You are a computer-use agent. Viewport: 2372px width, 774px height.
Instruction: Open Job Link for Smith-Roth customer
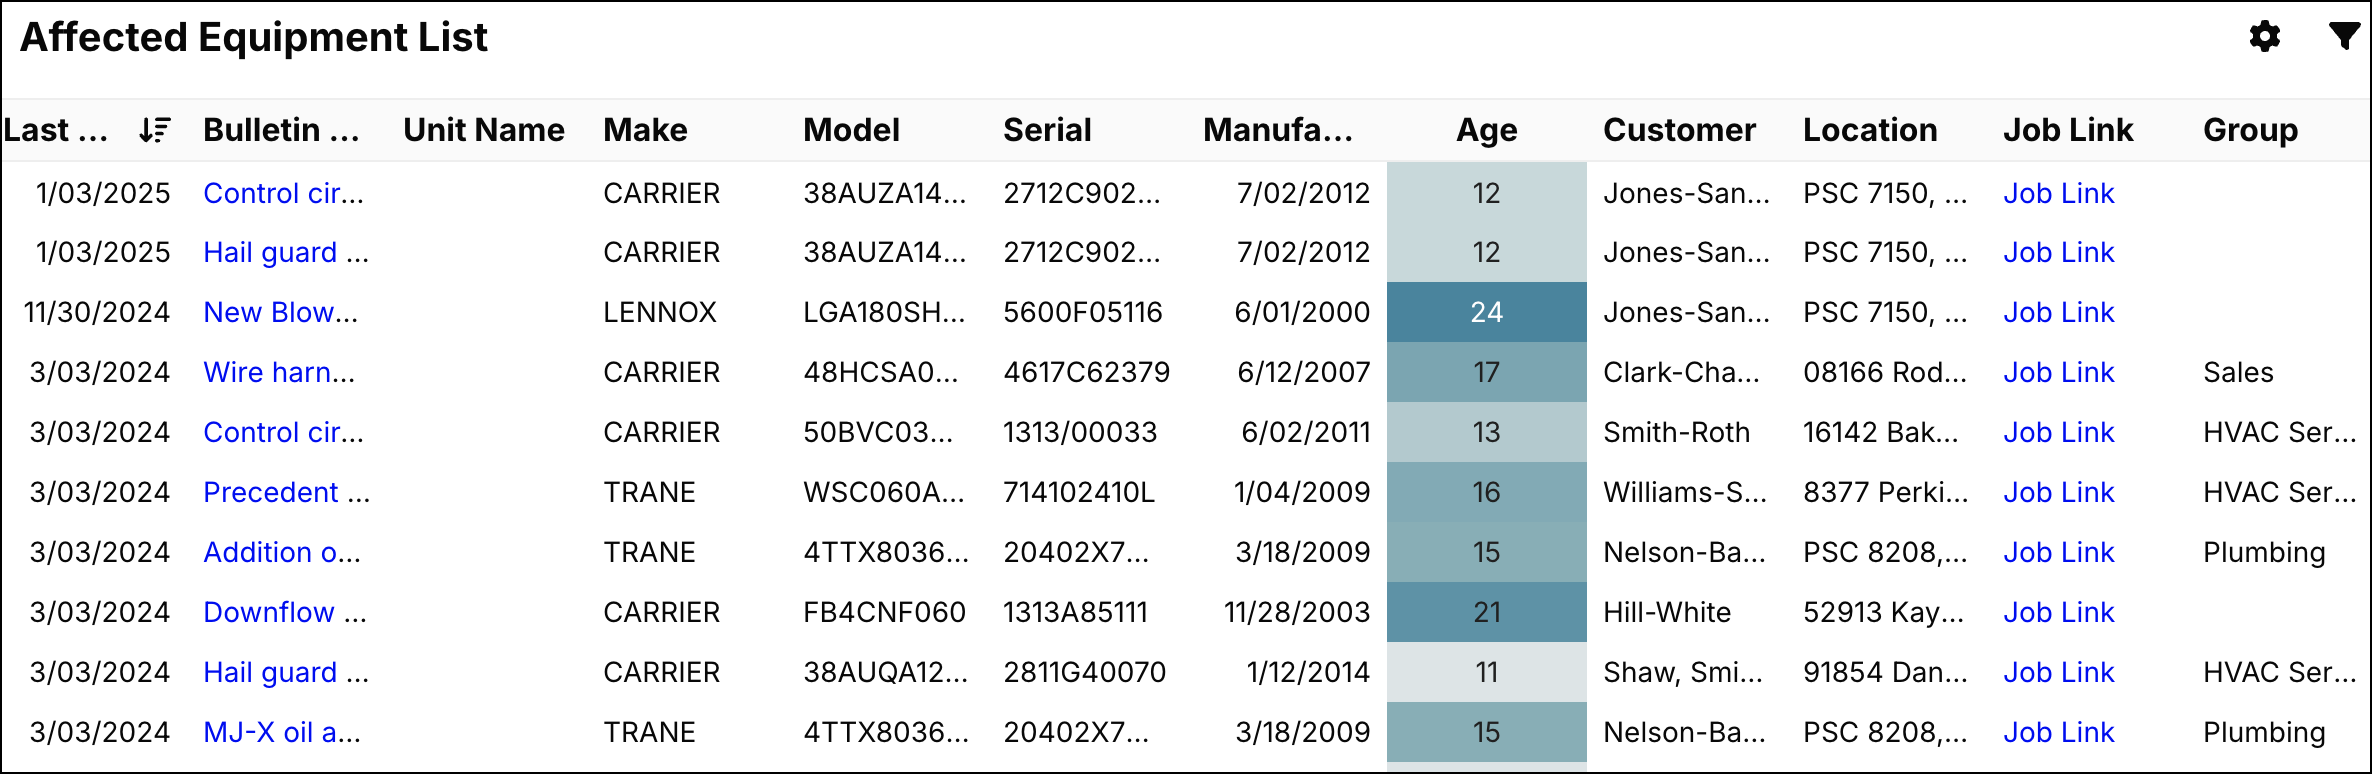click(2058, 432)
